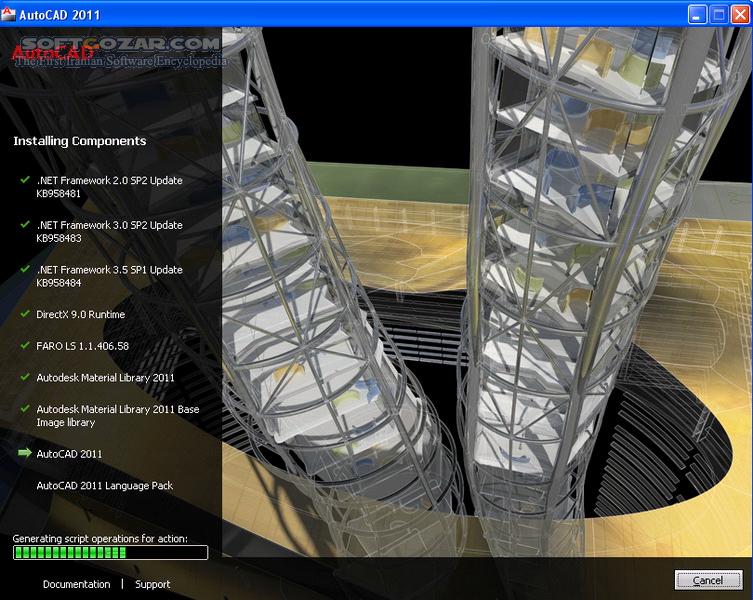Click the AutoCAD icon in the title bar
This screenshot has height=600, width=753.
click(x=8, y=14)
